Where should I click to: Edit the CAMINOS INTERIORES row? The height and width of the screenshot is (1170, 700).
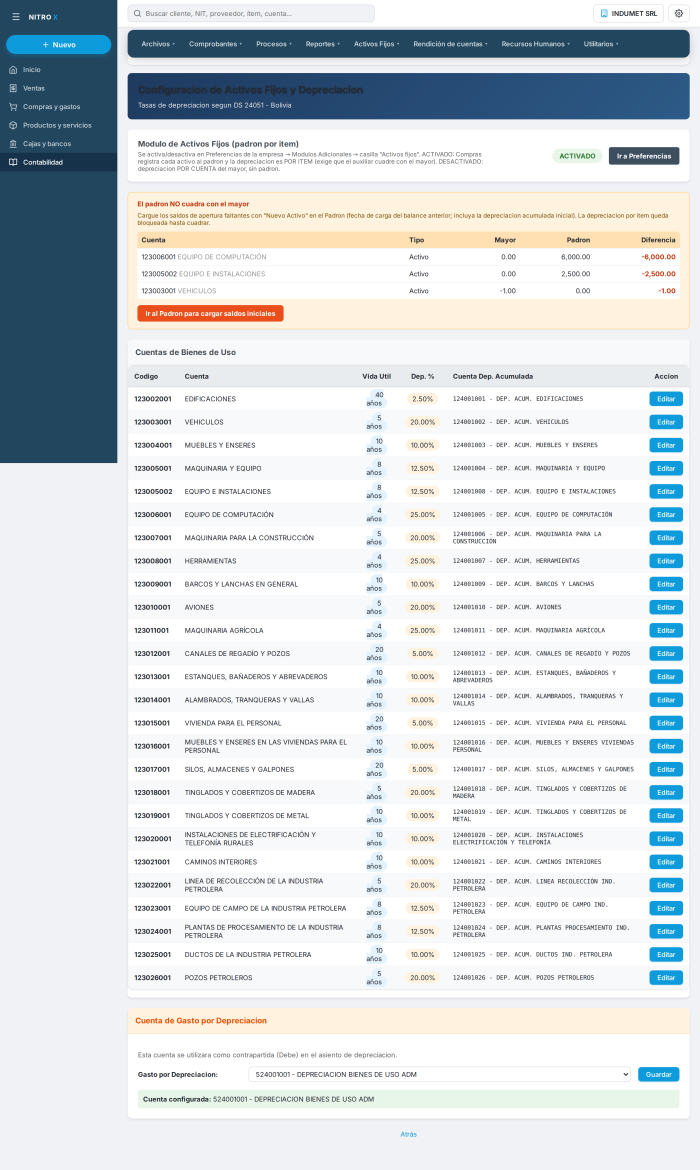666,862
